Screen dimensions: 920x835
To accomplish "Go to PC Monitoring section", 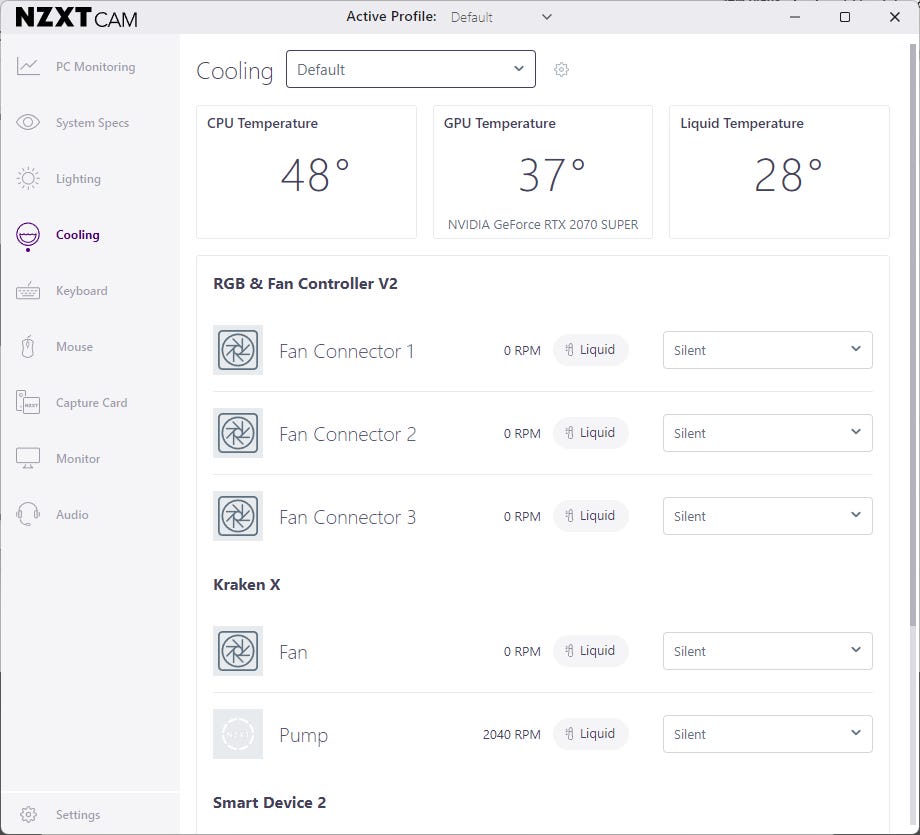I will click(96, 67).
